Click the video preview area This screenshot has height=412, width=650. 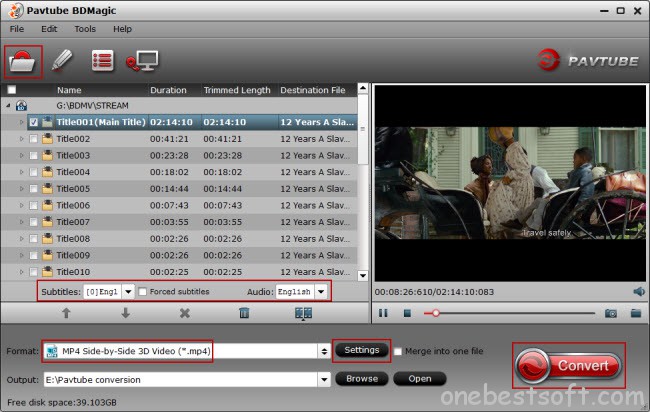[x=510, y=183]
